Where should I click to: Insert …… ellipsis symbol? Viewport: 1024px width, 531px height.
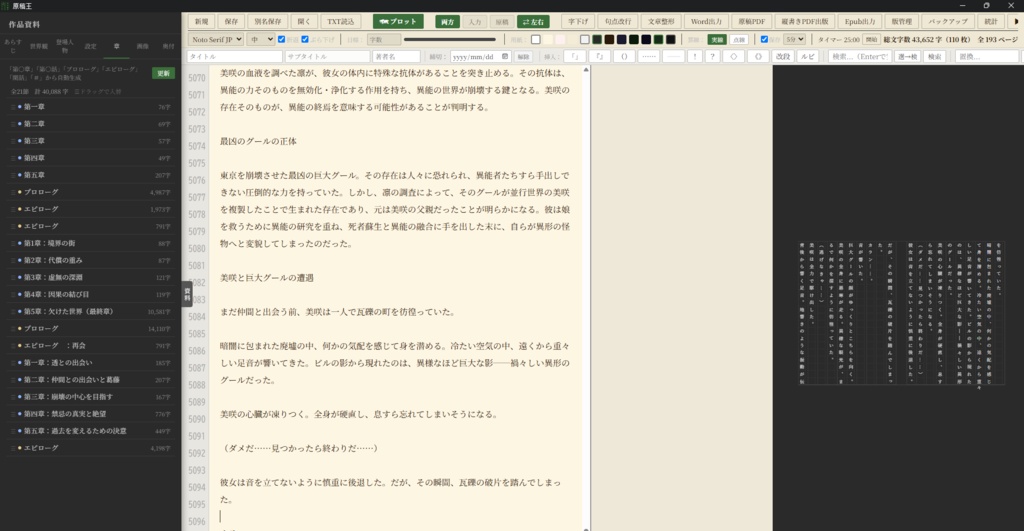coord(648,57)
